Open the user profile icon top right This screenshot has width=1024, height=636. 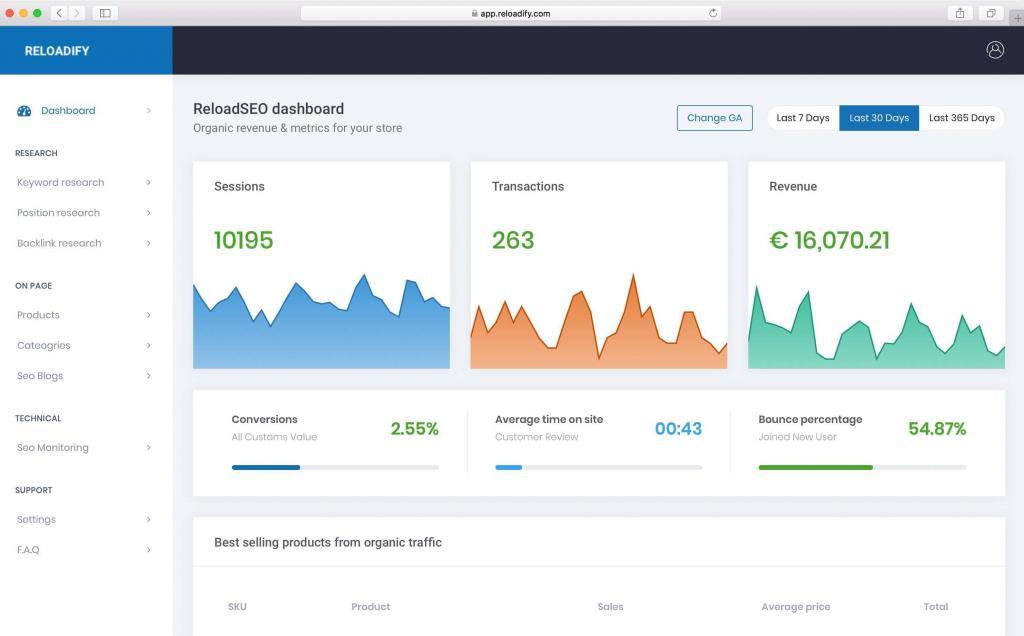(x=995, y=49)
